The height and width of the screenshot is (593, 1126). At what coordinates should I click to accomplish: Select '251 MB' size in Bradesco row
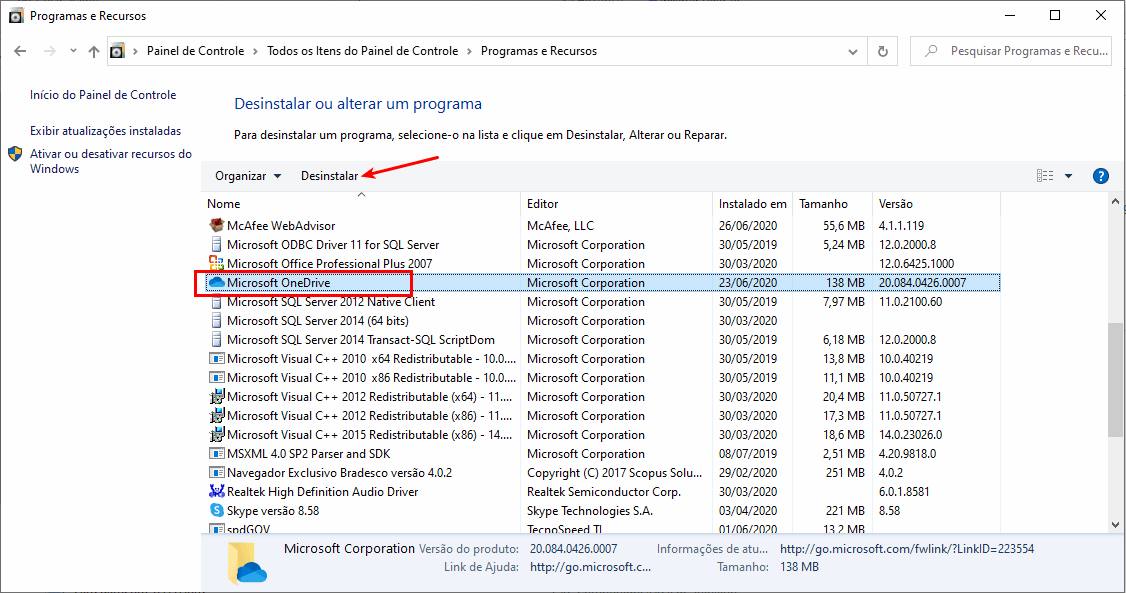point(845,473)
